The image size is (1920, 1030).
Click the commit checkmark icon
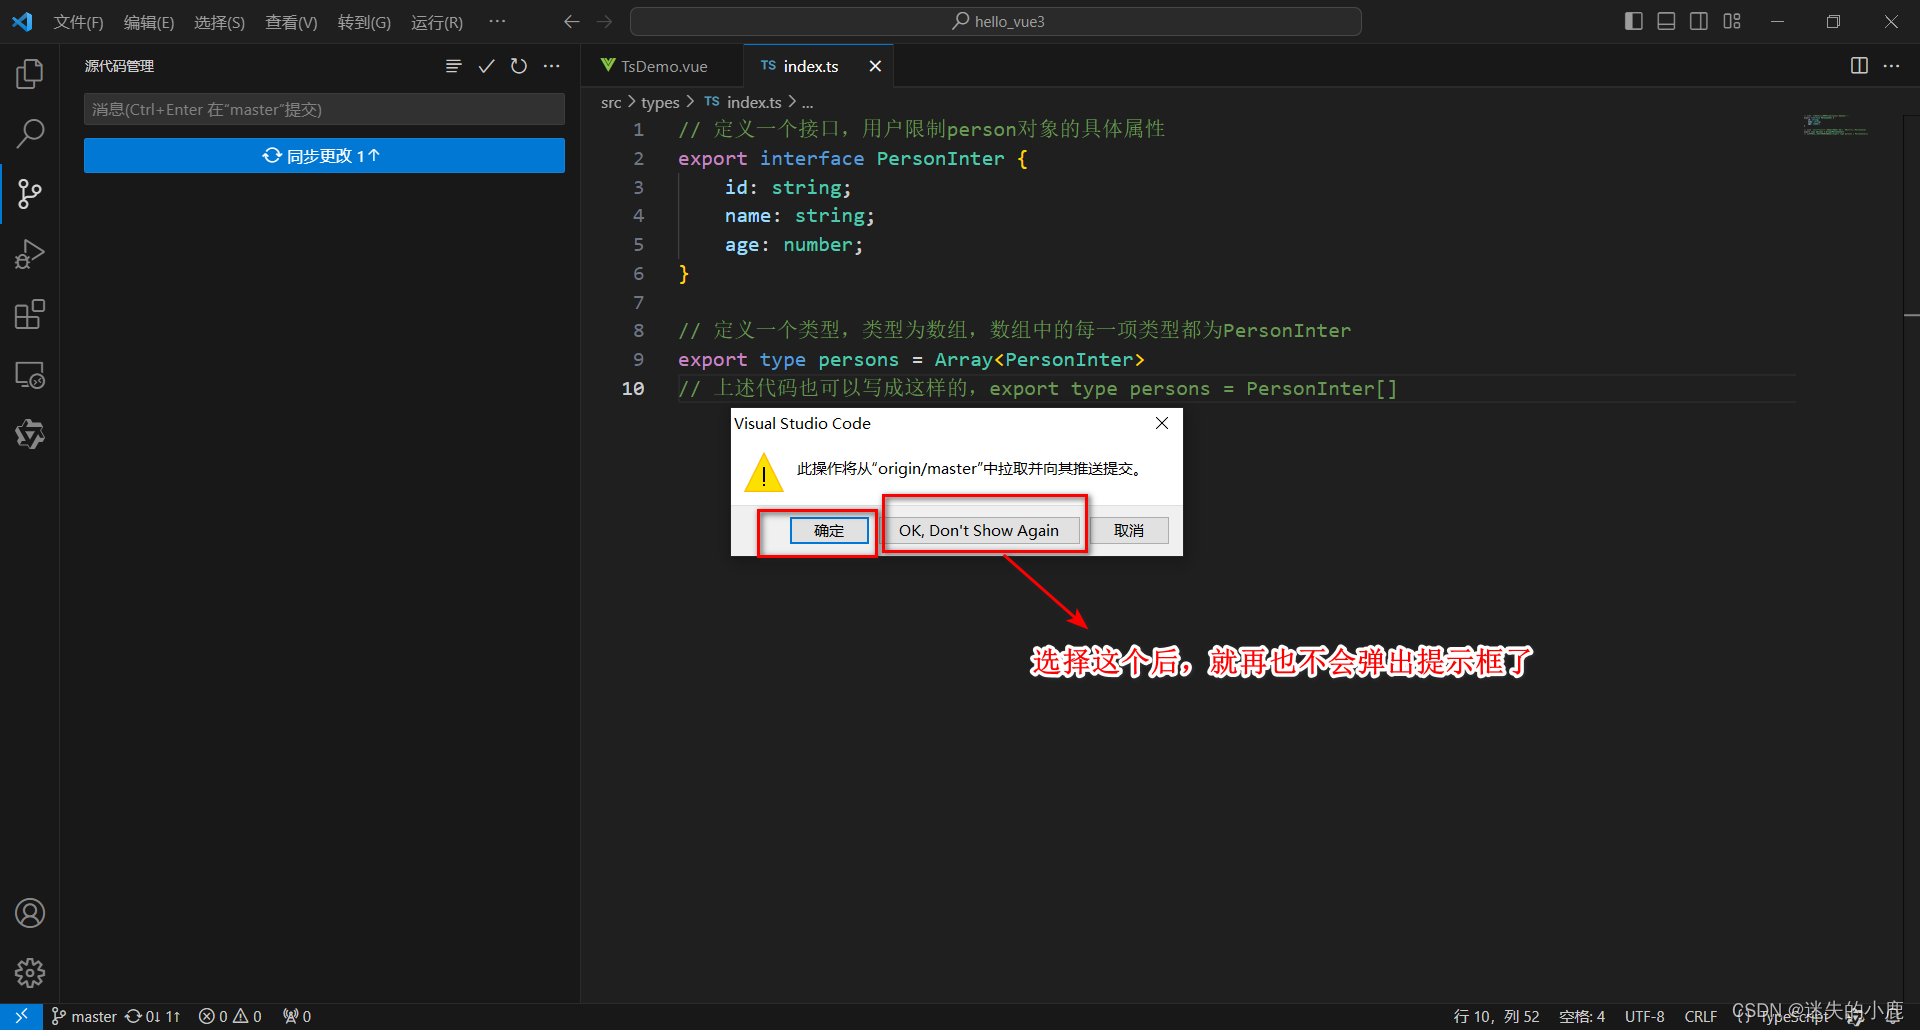(x=486, y=66)
